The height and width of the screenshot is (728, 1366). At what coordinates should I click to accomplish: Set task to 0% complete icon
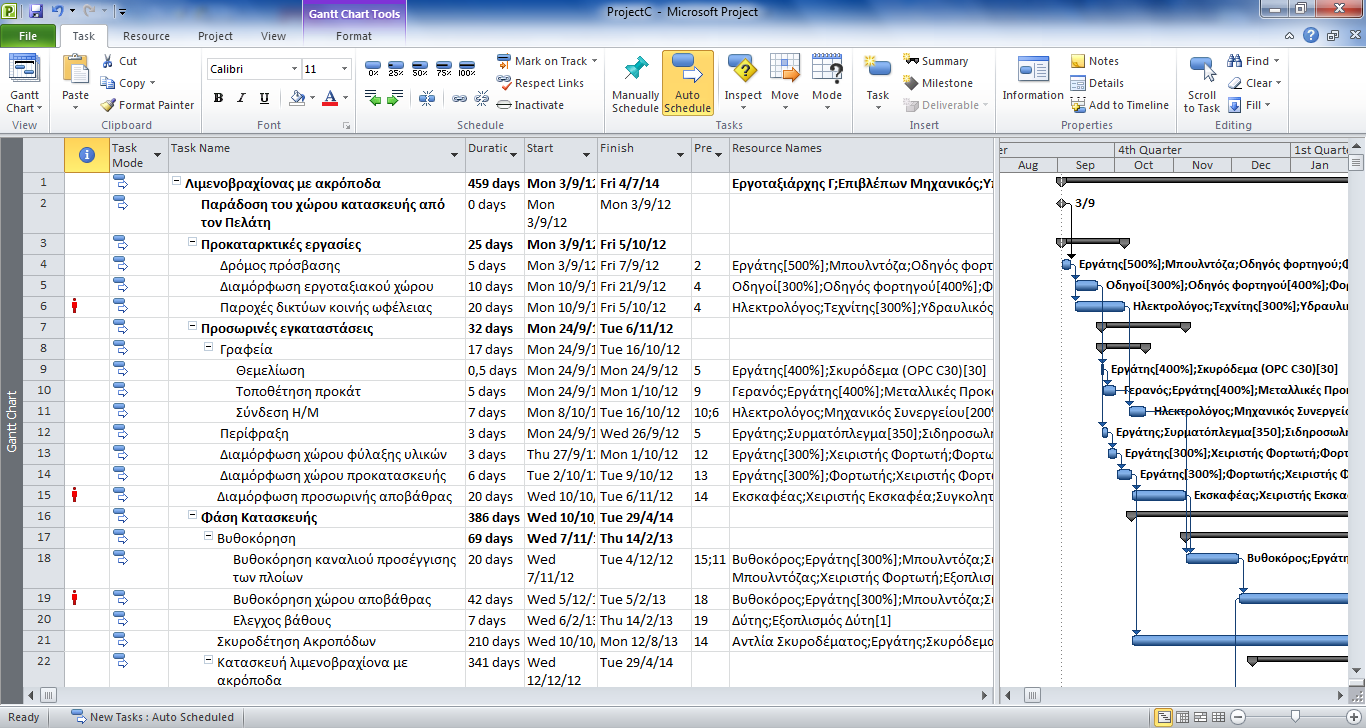373,68
